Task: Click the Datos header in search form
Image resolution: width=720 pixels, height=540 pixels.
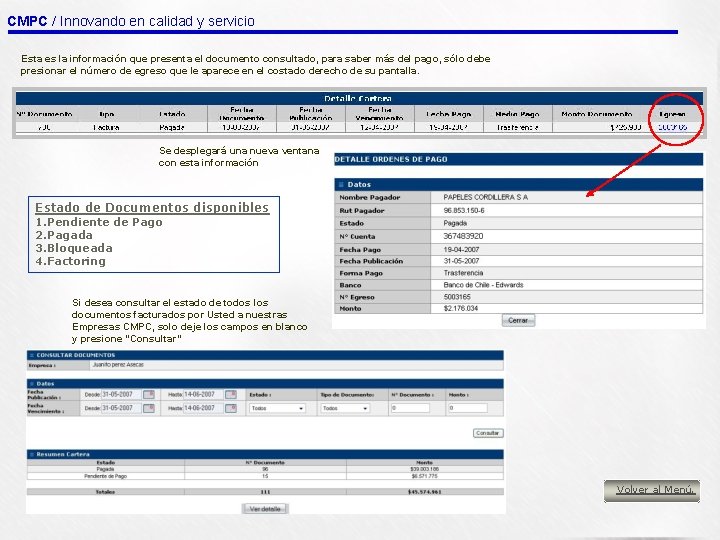Action: (x=265, y=383)
